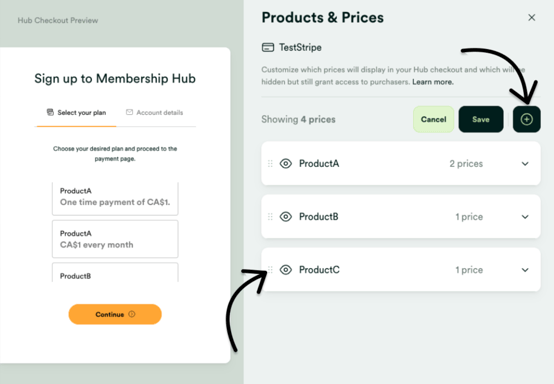
Task: Open the Select your plan tab
Action: 76,112
